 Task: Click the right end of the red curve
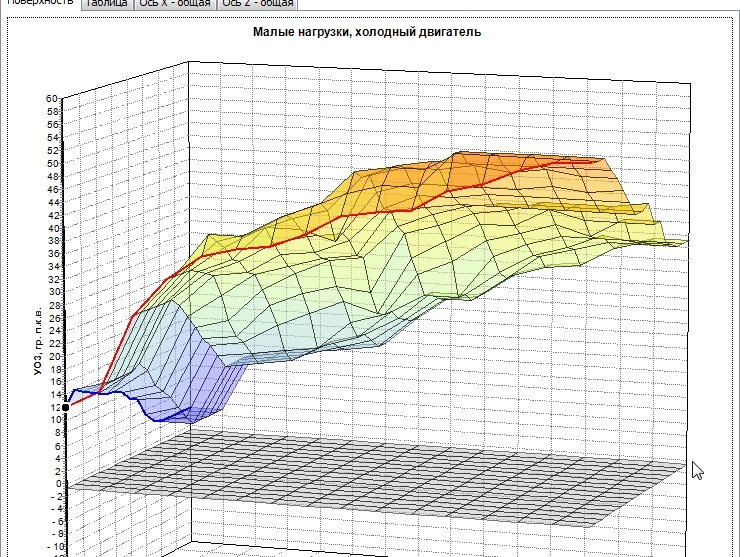(598, 159)
